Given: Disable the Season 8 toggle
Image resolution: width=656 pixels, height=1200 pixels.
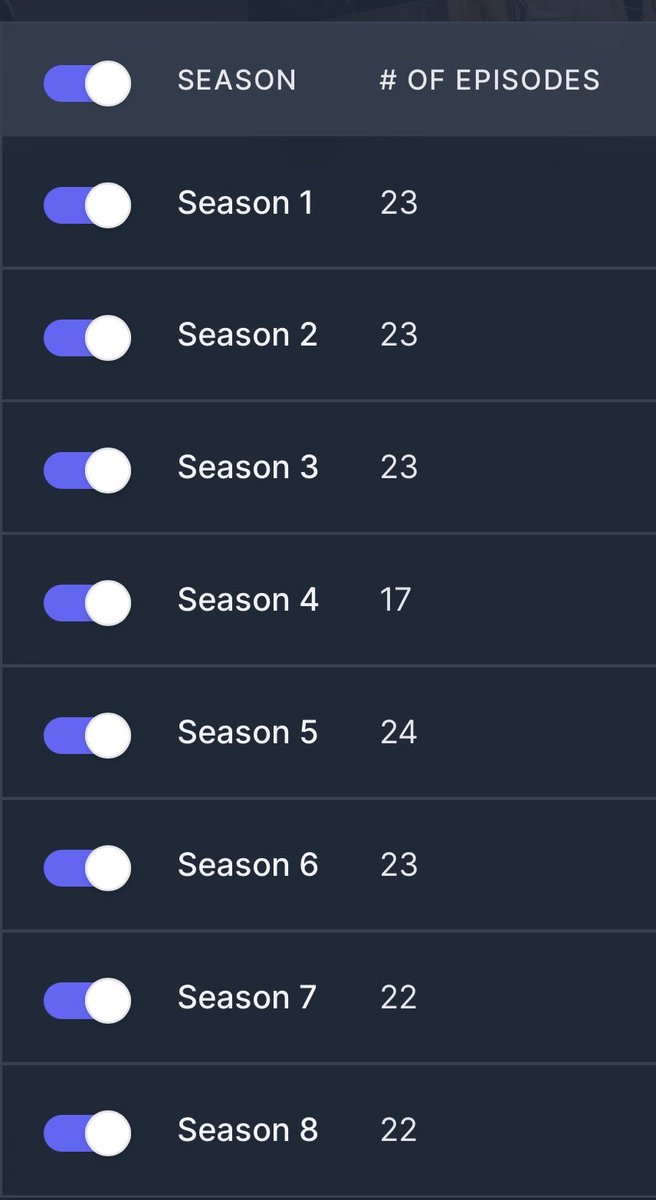Looking at the screenshot, I should pos(87,1132).
